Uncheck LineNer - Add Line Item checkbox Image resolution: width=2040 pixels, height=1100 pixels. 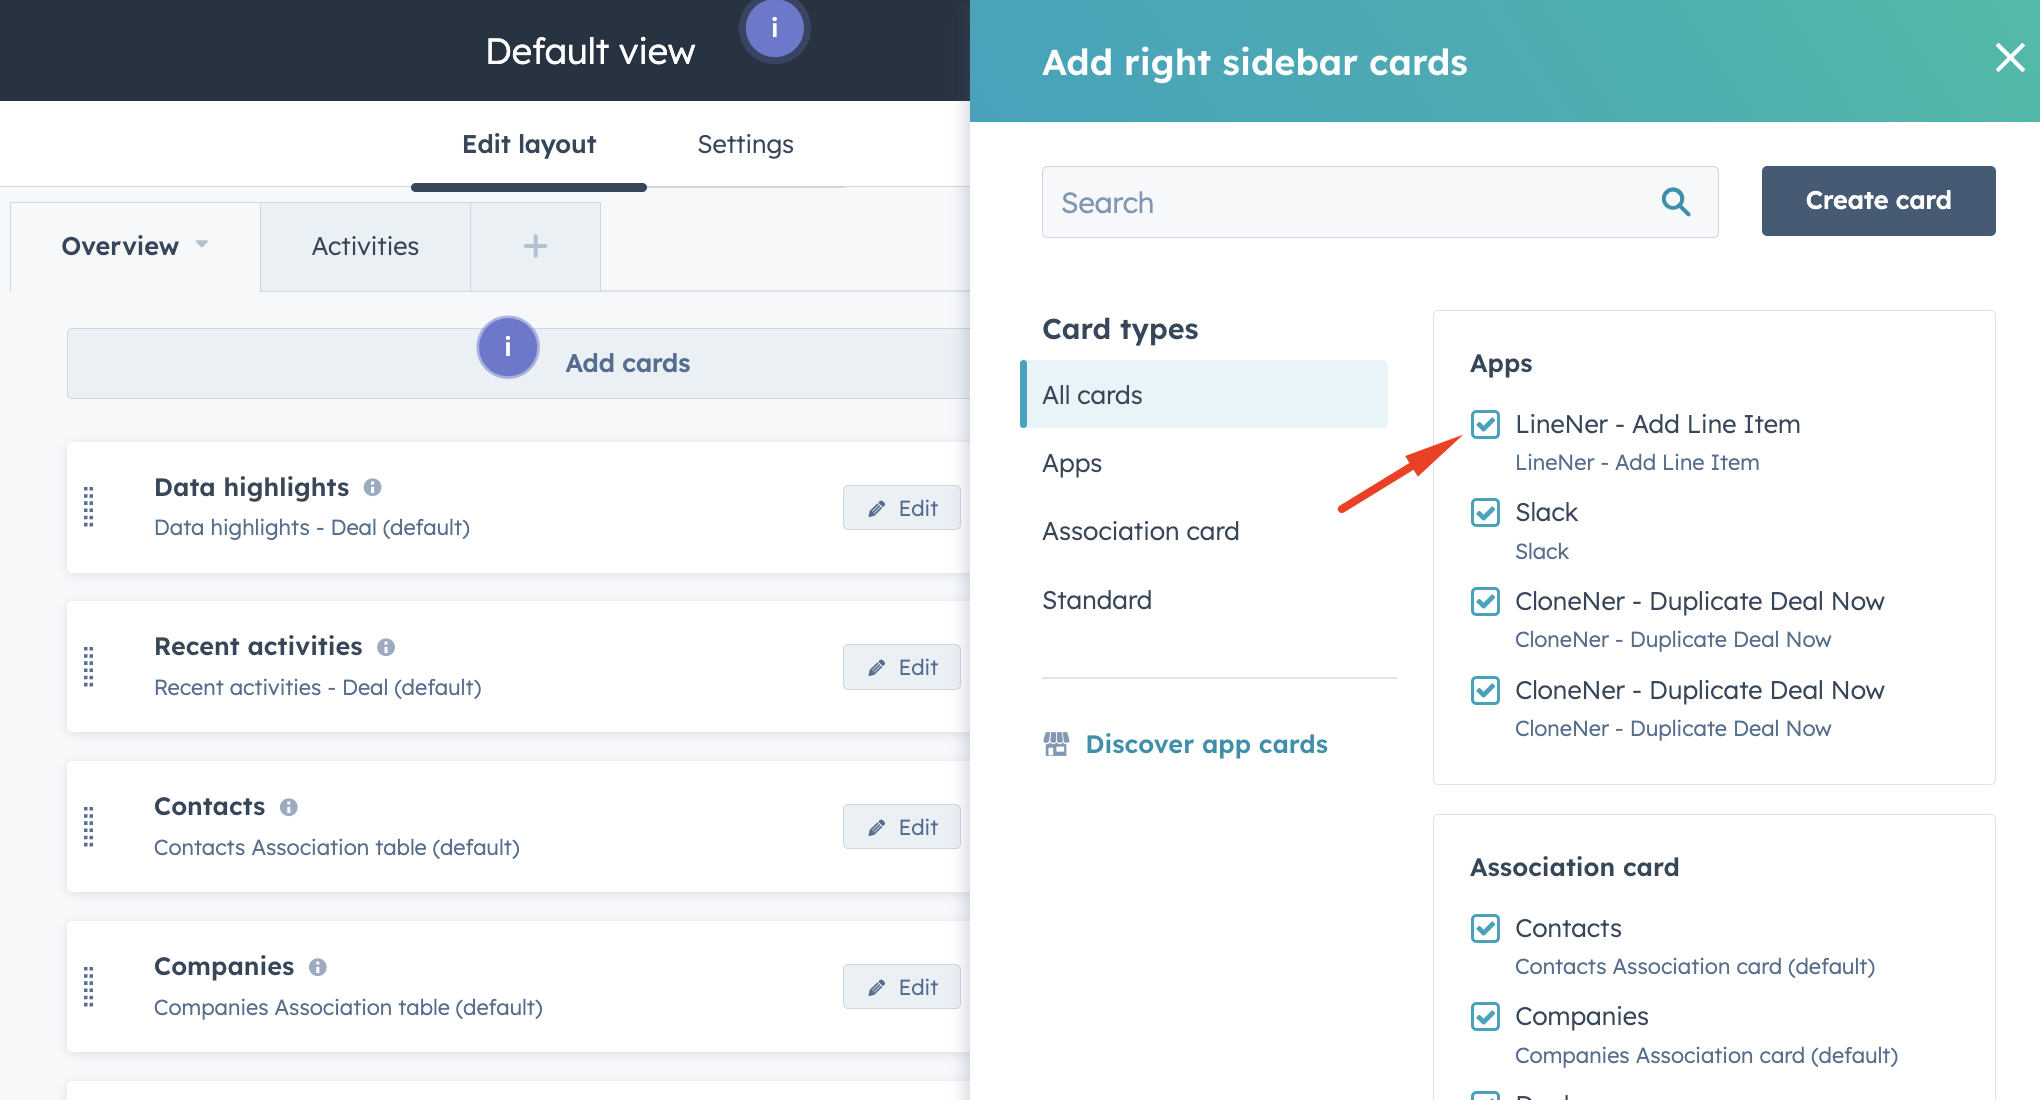[1485, 424]
